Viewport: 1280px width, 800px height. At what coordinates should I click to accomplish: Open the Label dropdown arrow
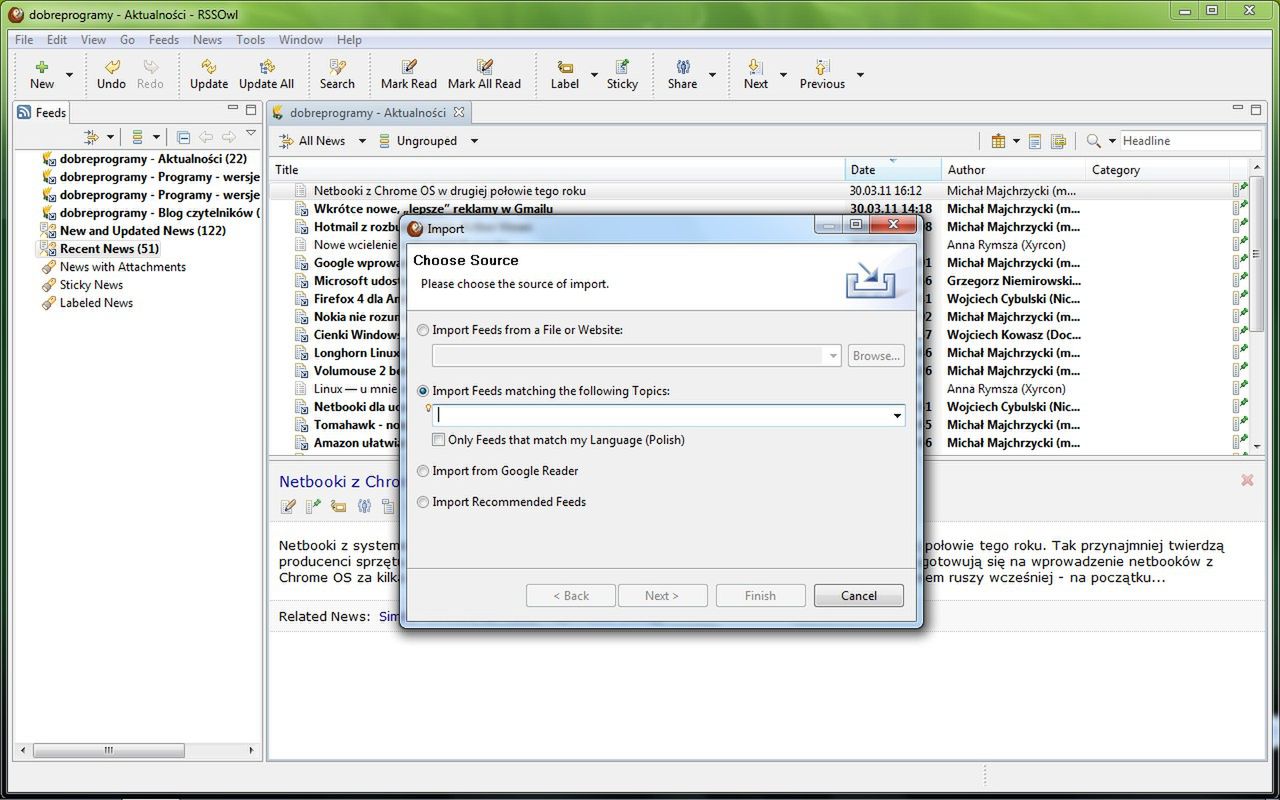pos(594,75)
